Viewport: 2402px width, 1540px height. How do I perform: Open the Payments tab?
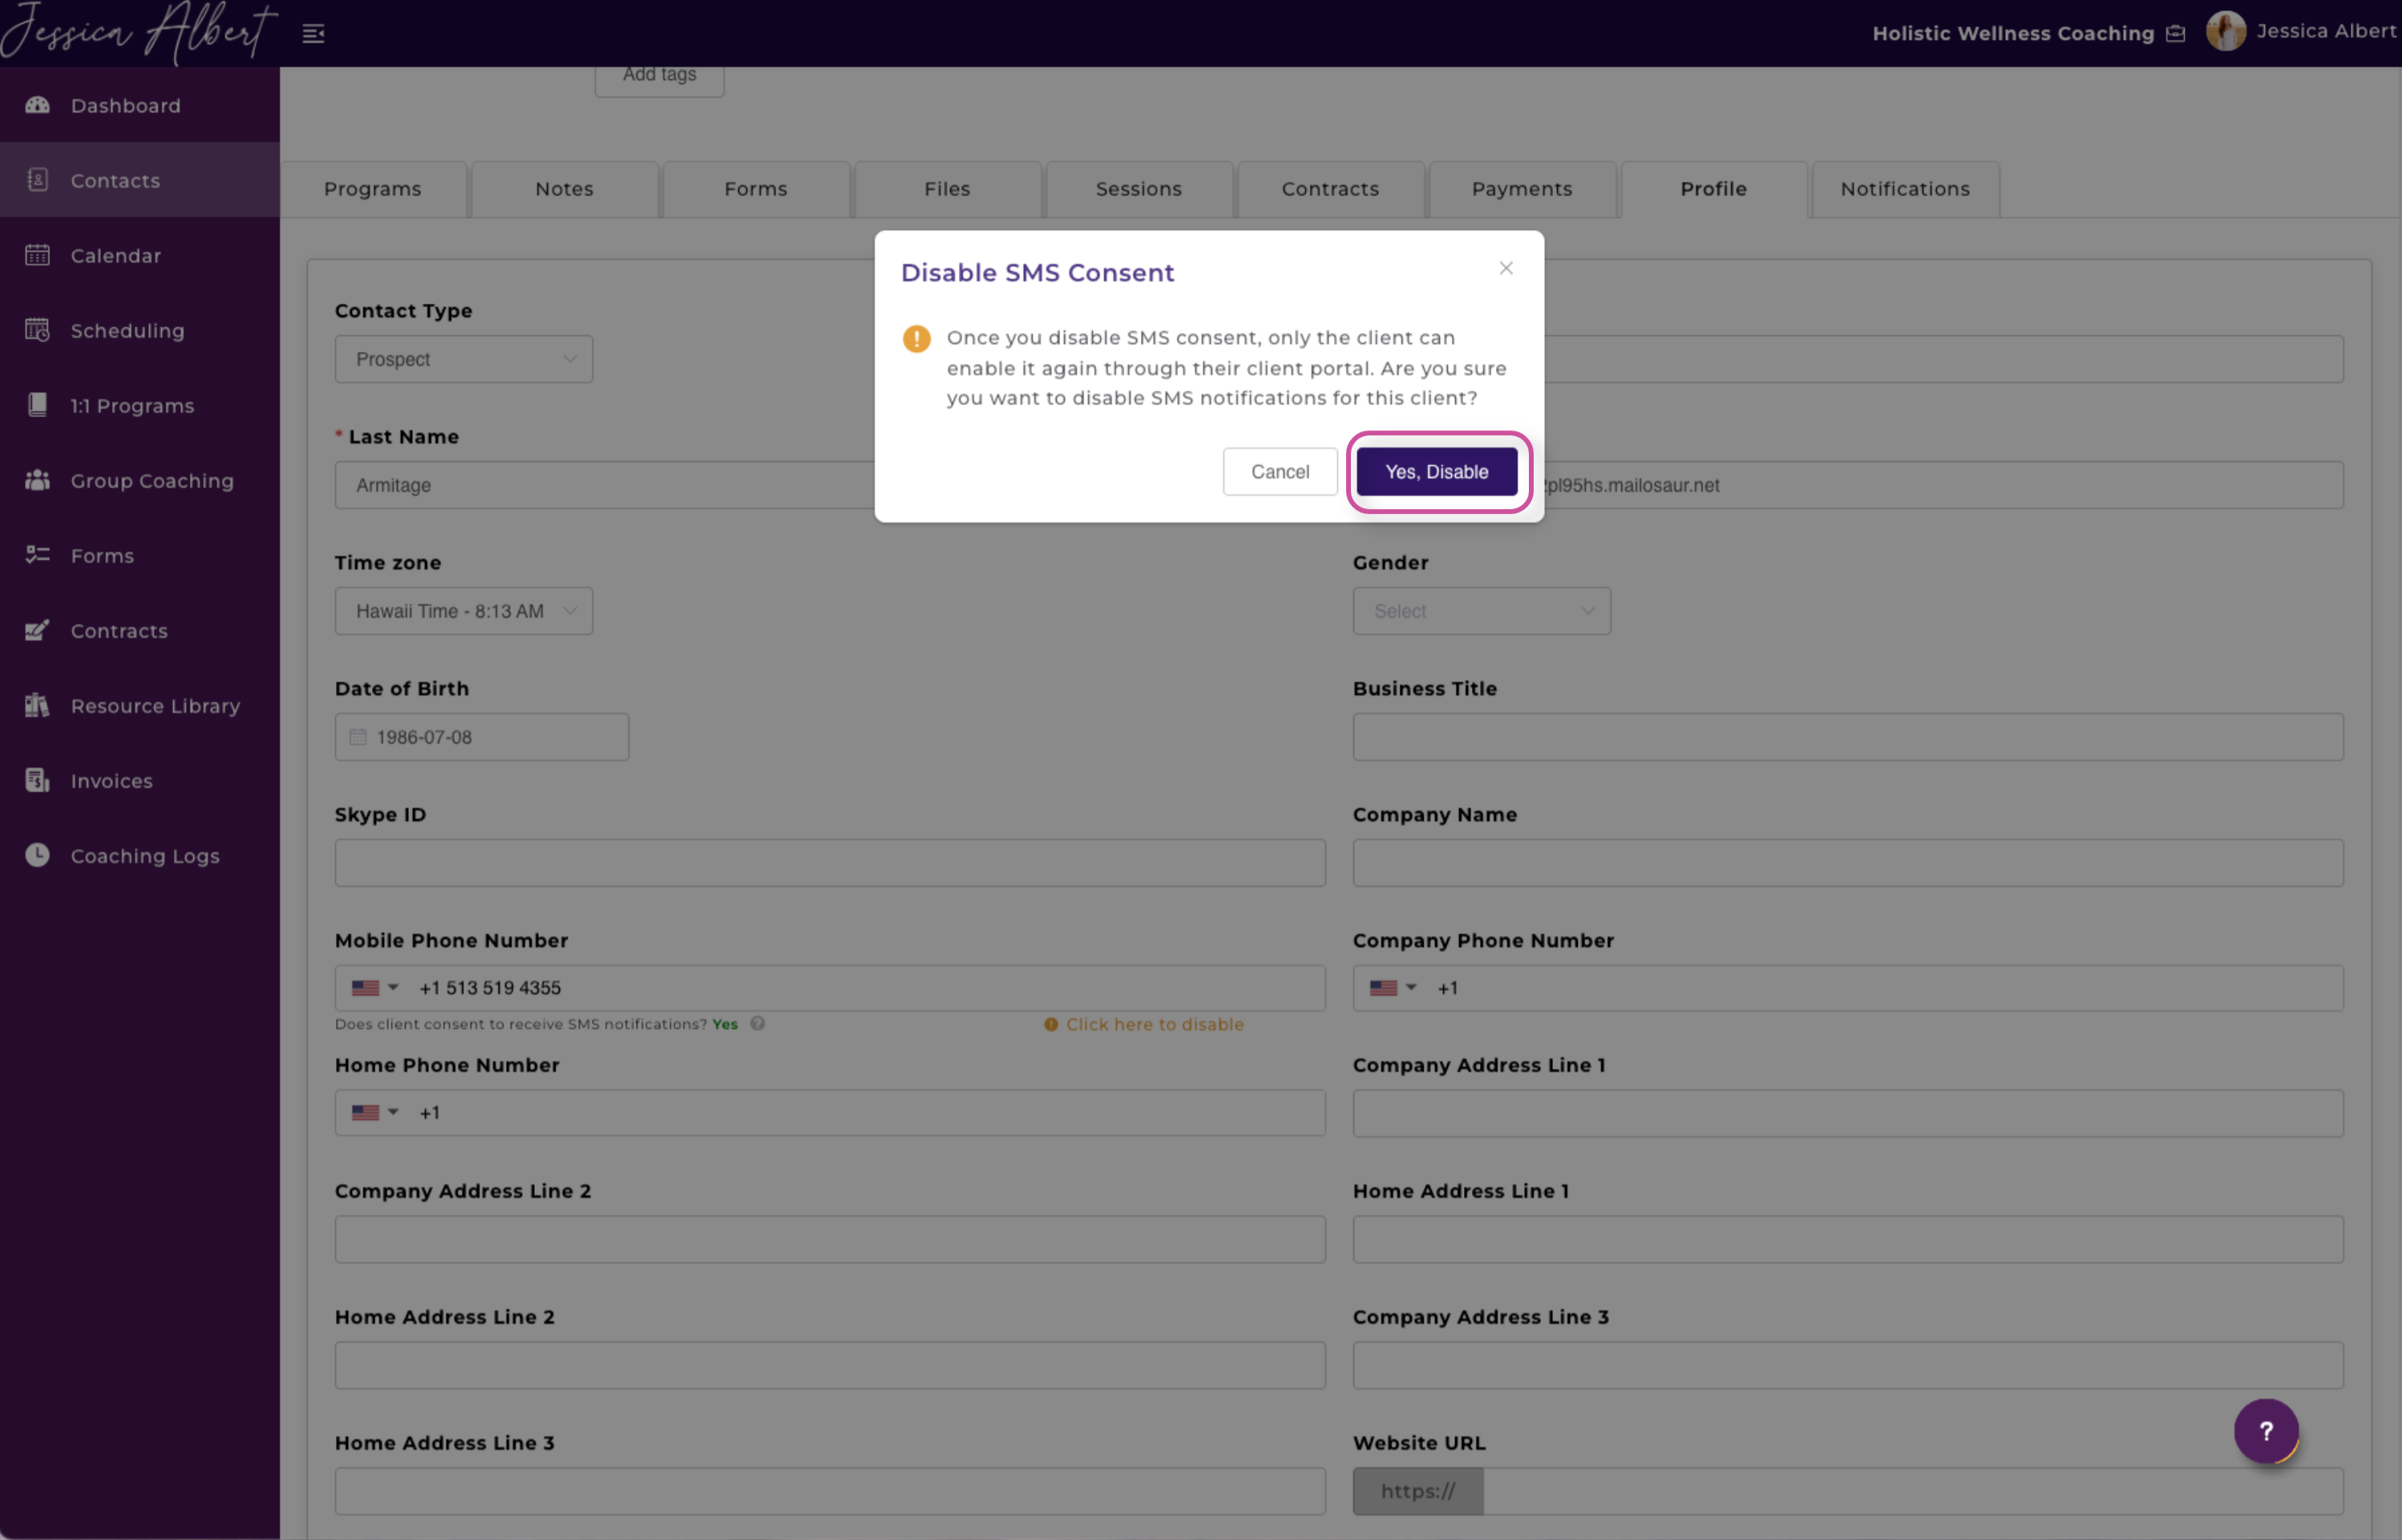[1521, 189]
